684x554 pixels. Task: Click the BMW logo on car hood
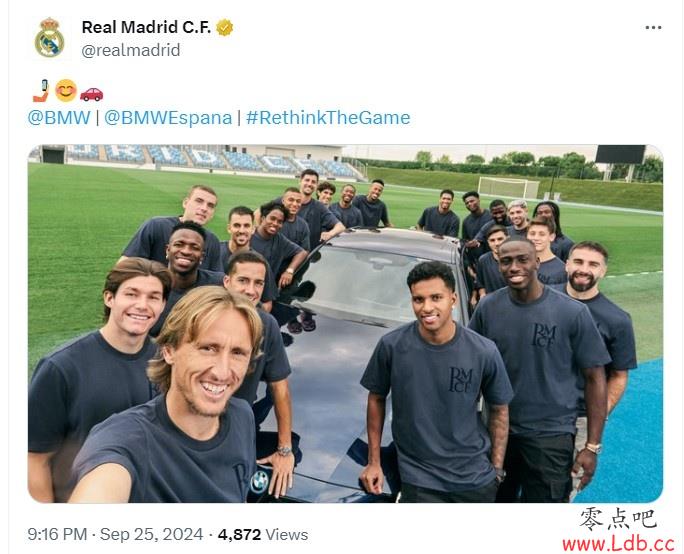pyautogui.click(x=259, y=482)
